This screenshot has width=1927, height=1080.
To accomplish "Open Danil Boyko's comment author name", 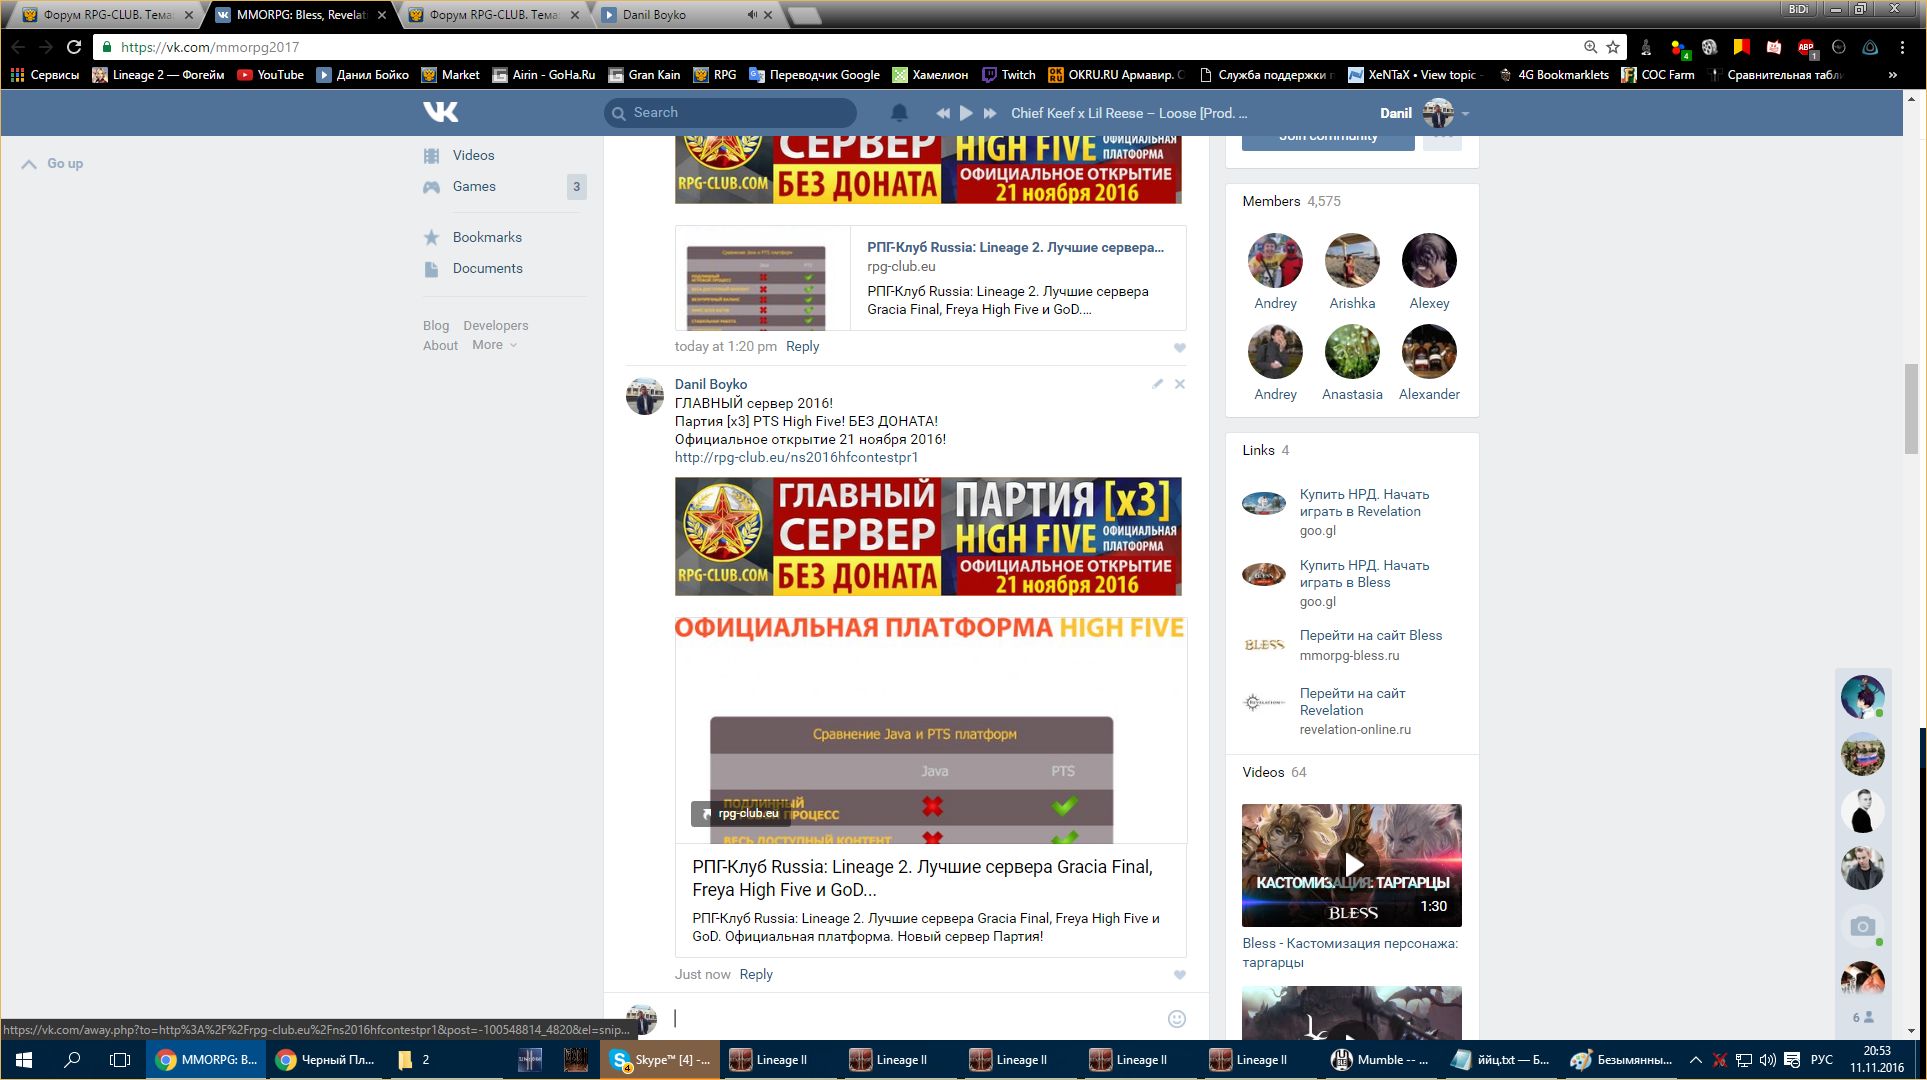I will [711, 384].
